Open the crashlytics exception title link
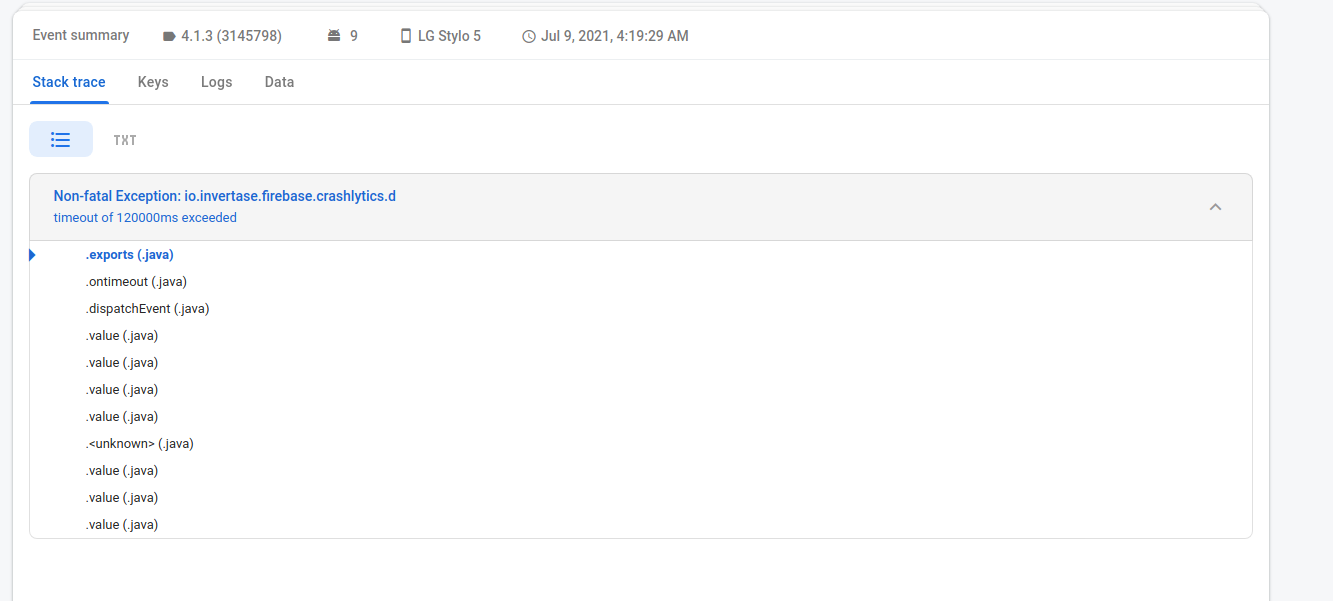1333x601 pixels. click(x=224, y=195)
